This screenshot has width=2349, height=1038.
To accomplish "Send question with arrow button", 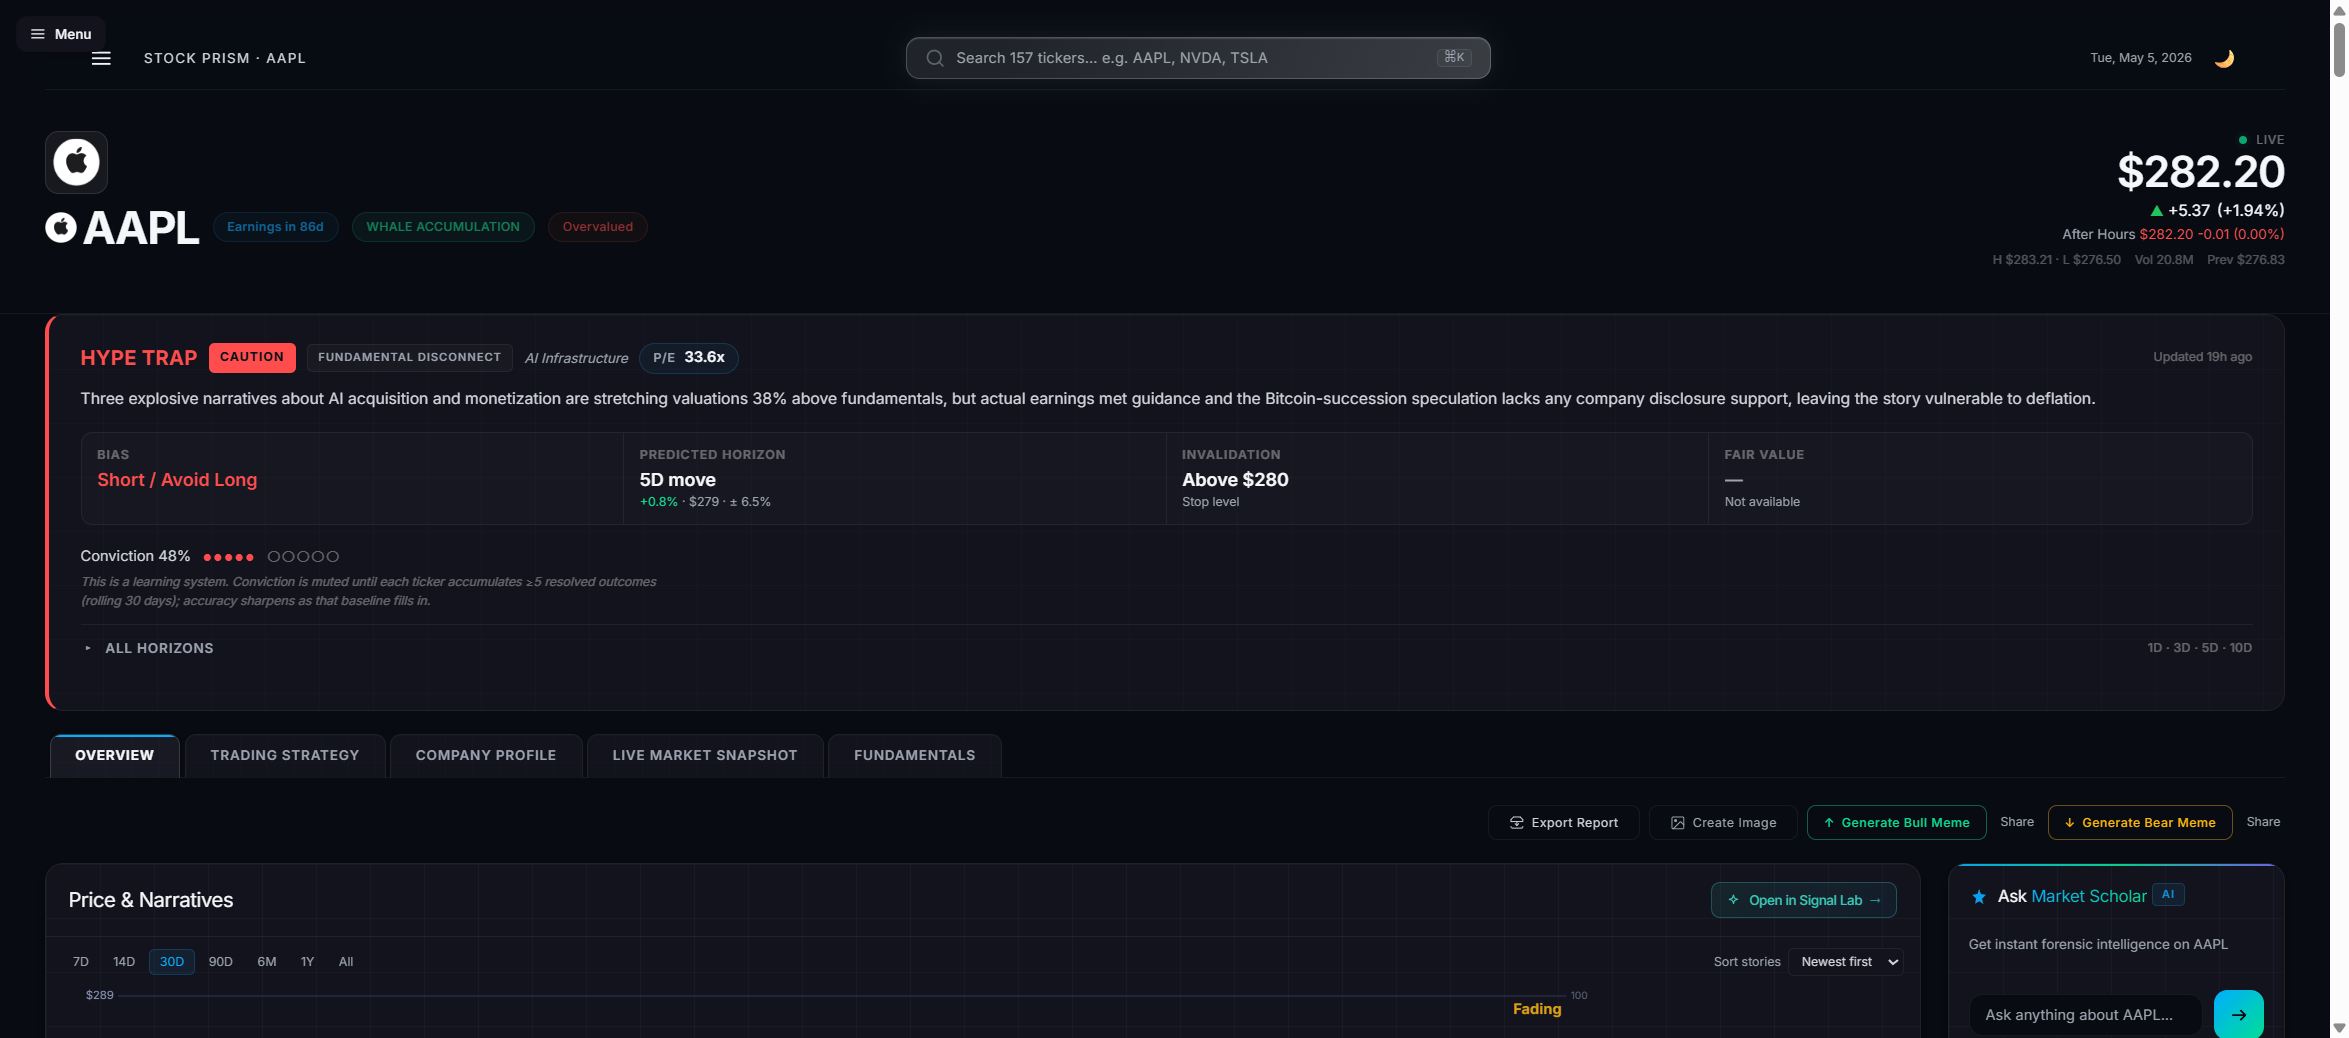I will (2239, 1014).
